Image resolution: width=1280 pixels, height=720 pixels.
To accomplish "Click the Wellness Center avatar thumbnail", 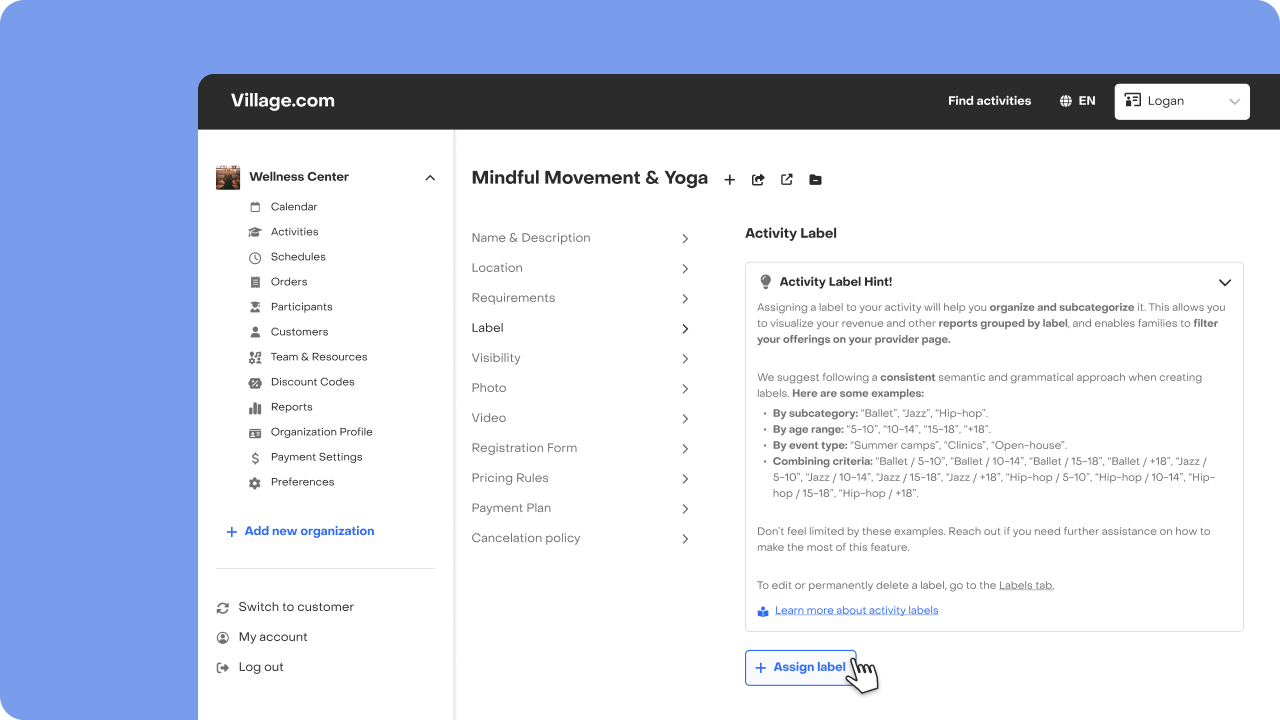I will click(x=228, y=177).
